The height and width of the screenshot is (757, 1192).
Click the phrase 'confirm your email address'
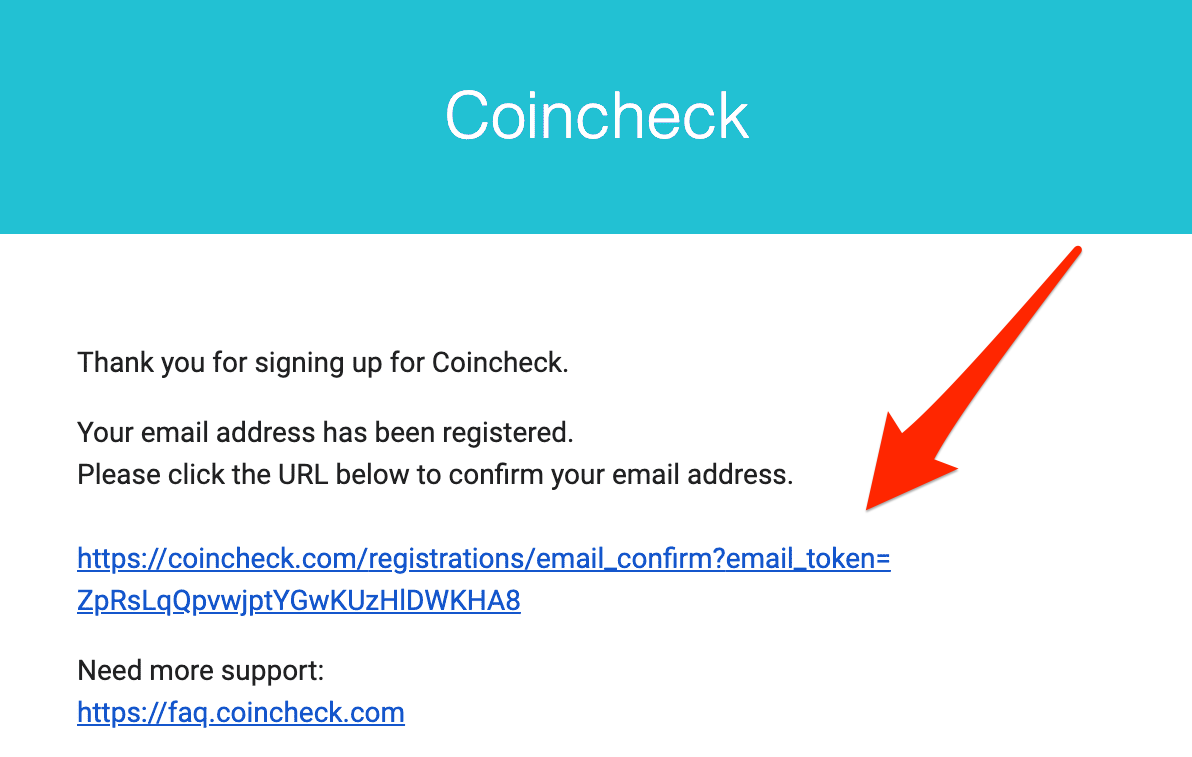click(x=620, y=474)
